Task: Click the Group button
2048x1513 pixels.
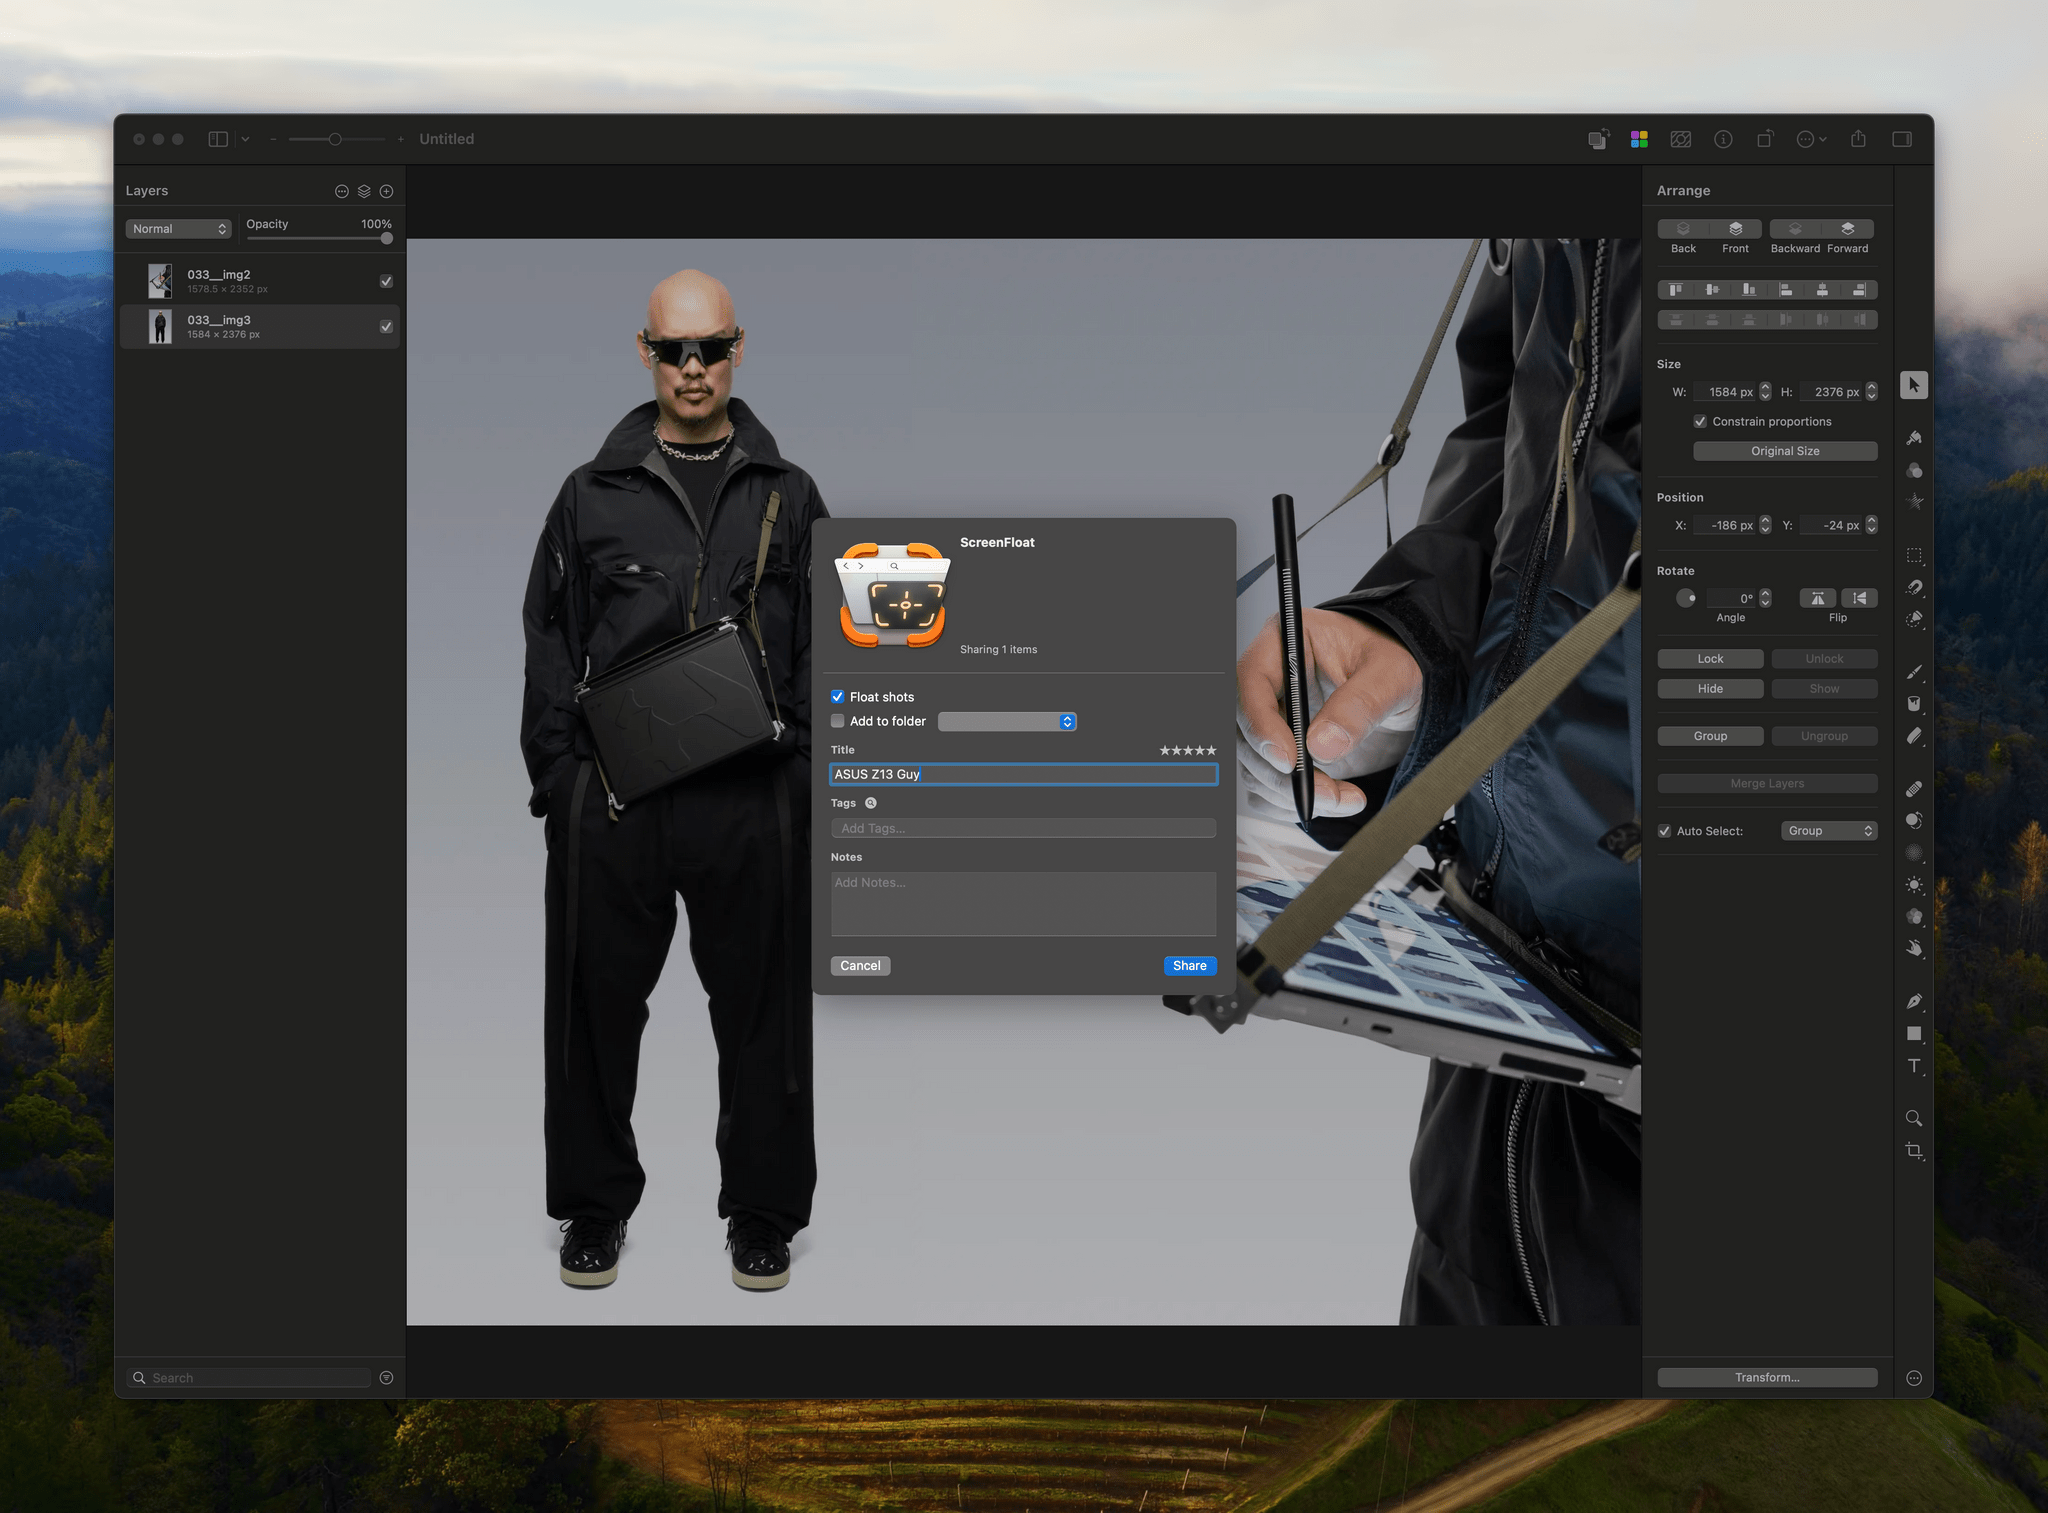Action: pyautogui.click(x=1710, y=736)
